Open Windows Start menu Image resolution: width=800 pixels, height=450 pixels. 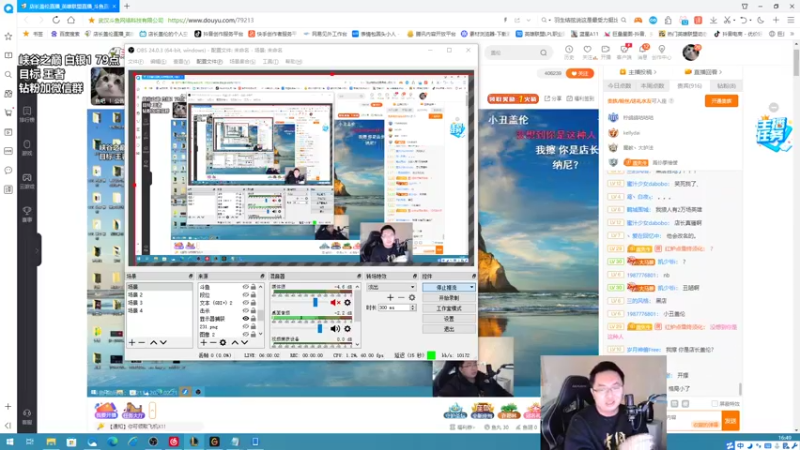coord(9,442)
